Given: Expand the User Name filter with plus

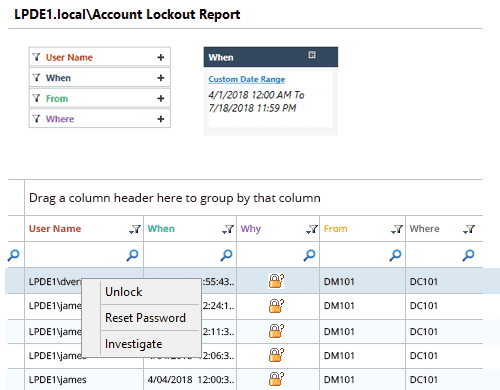Looking at the screenshot, I should 161,57.
